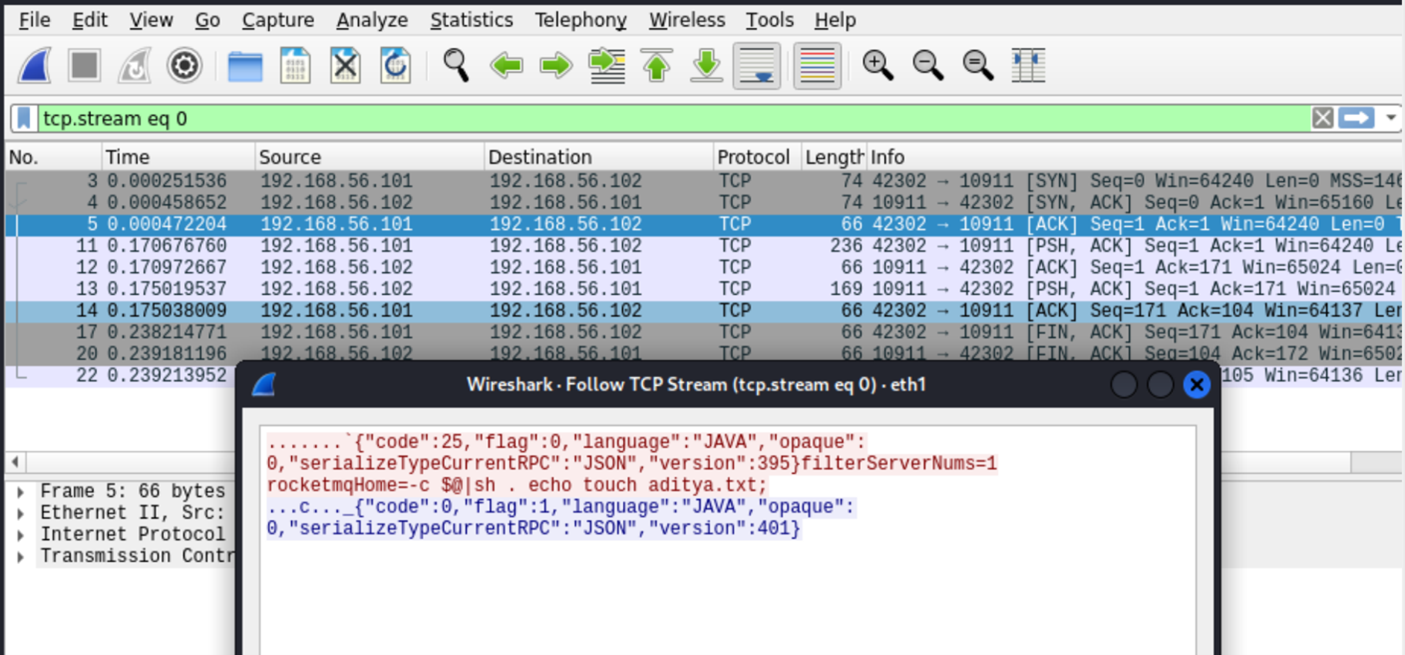
Task: Zoom in on packet list text
Action: pyautogui.click(x=878, y=66)
